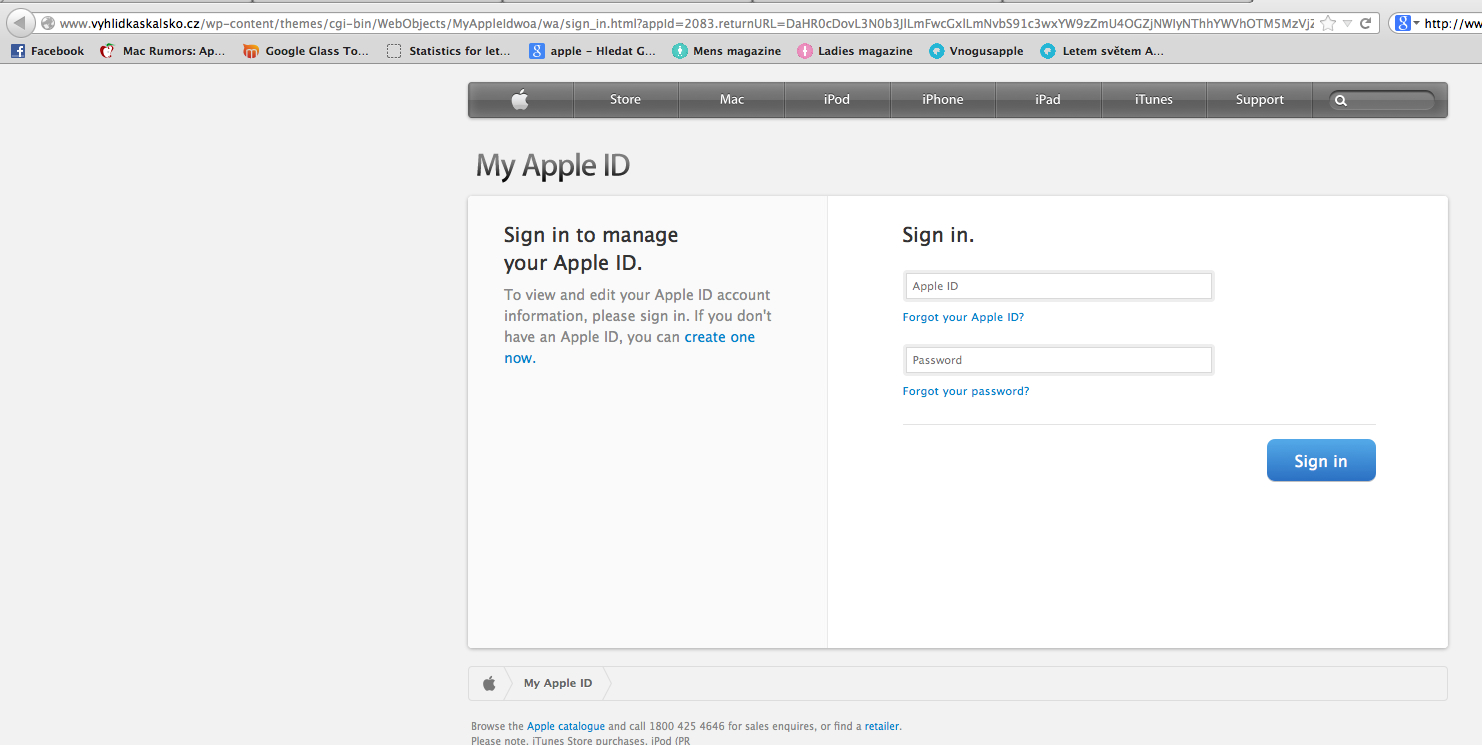The width and height of the screenshot is (1482, 745).
Task: Select the My Apple ID breadcrumb
Action: tap(558, 683)
